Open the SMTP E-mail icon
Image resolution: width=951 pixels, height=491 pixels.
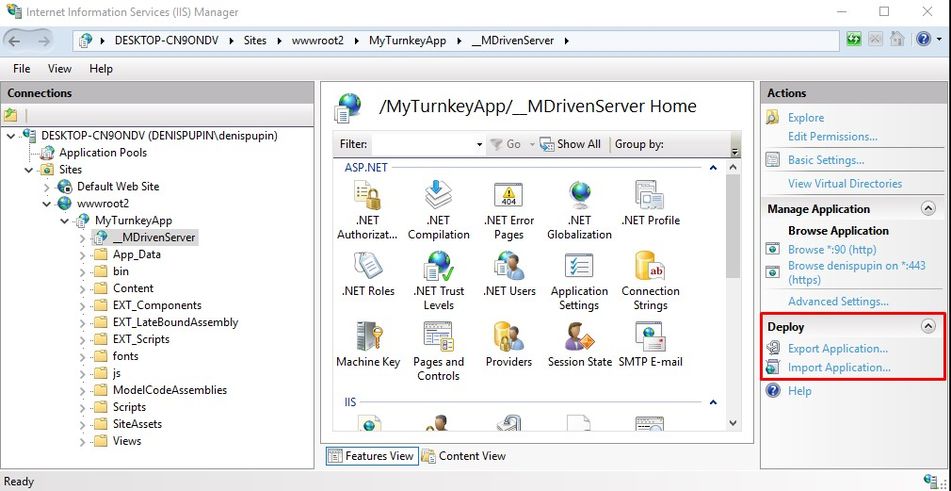click(x=650, y=344)
